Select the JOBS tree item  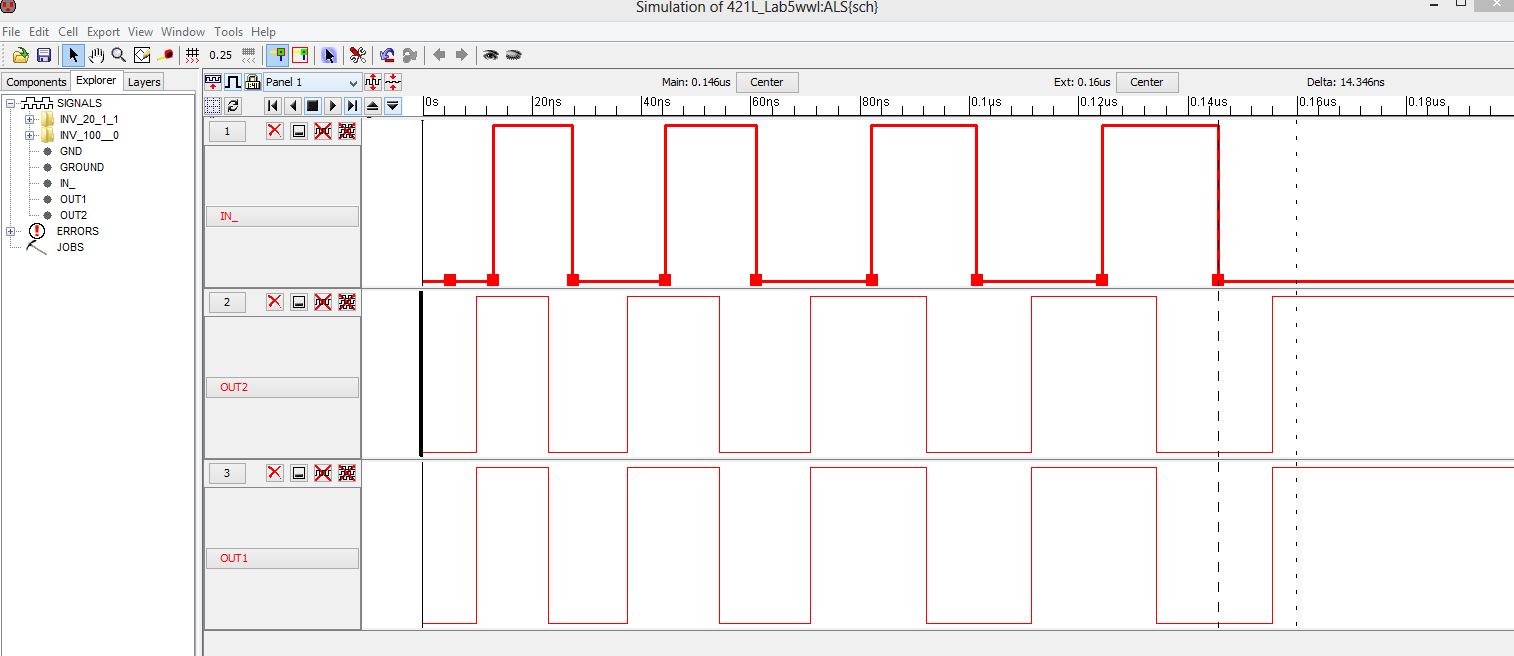click(70, 247)
